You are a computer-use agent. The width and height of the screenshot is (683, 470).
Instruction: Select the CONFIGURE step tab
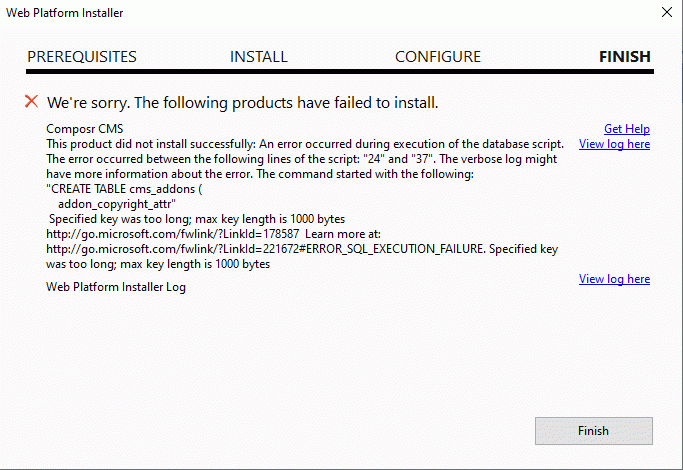438,57
